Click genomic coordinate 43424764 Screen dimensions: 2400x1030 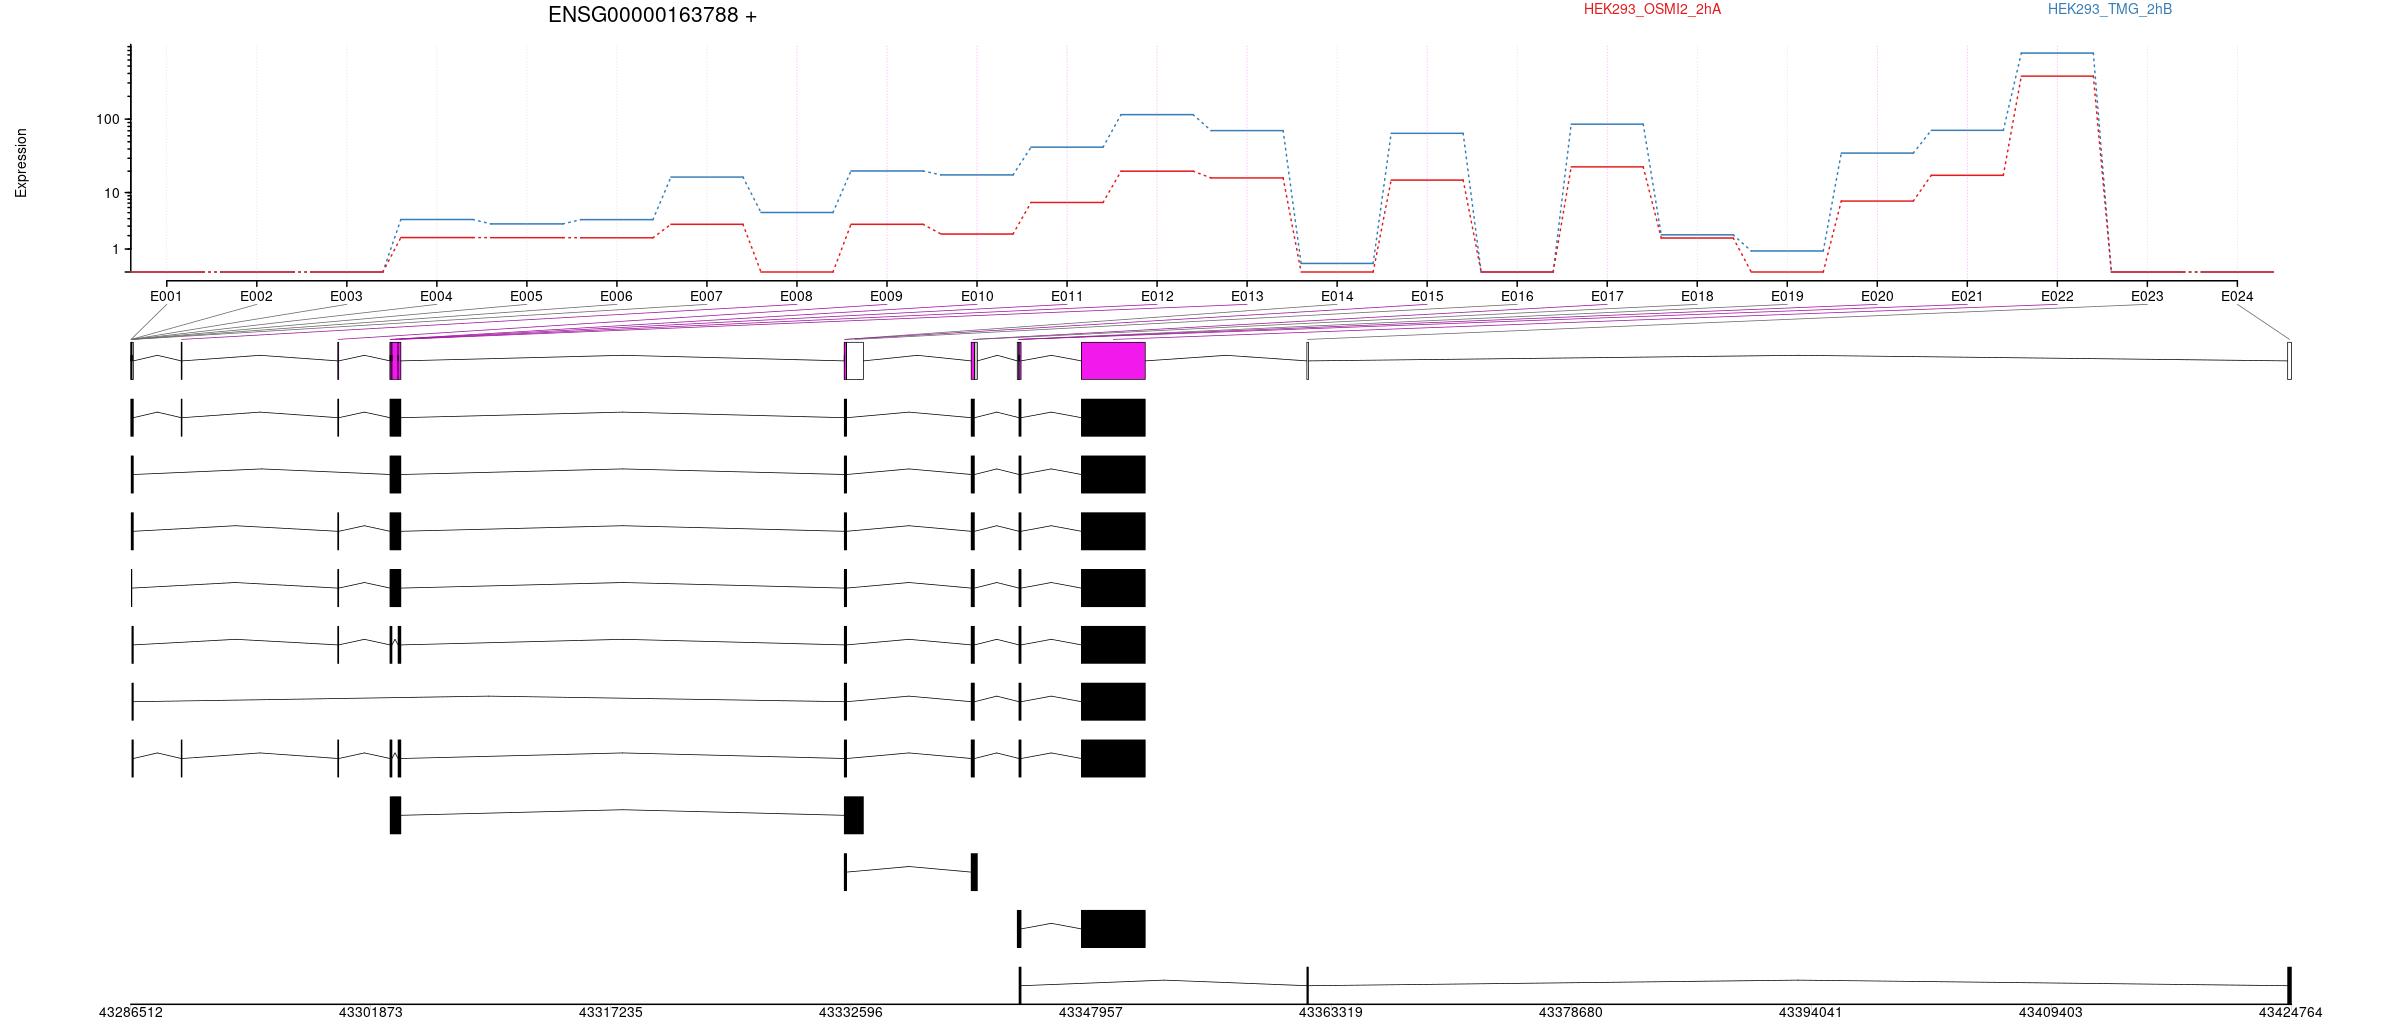2291,1013
